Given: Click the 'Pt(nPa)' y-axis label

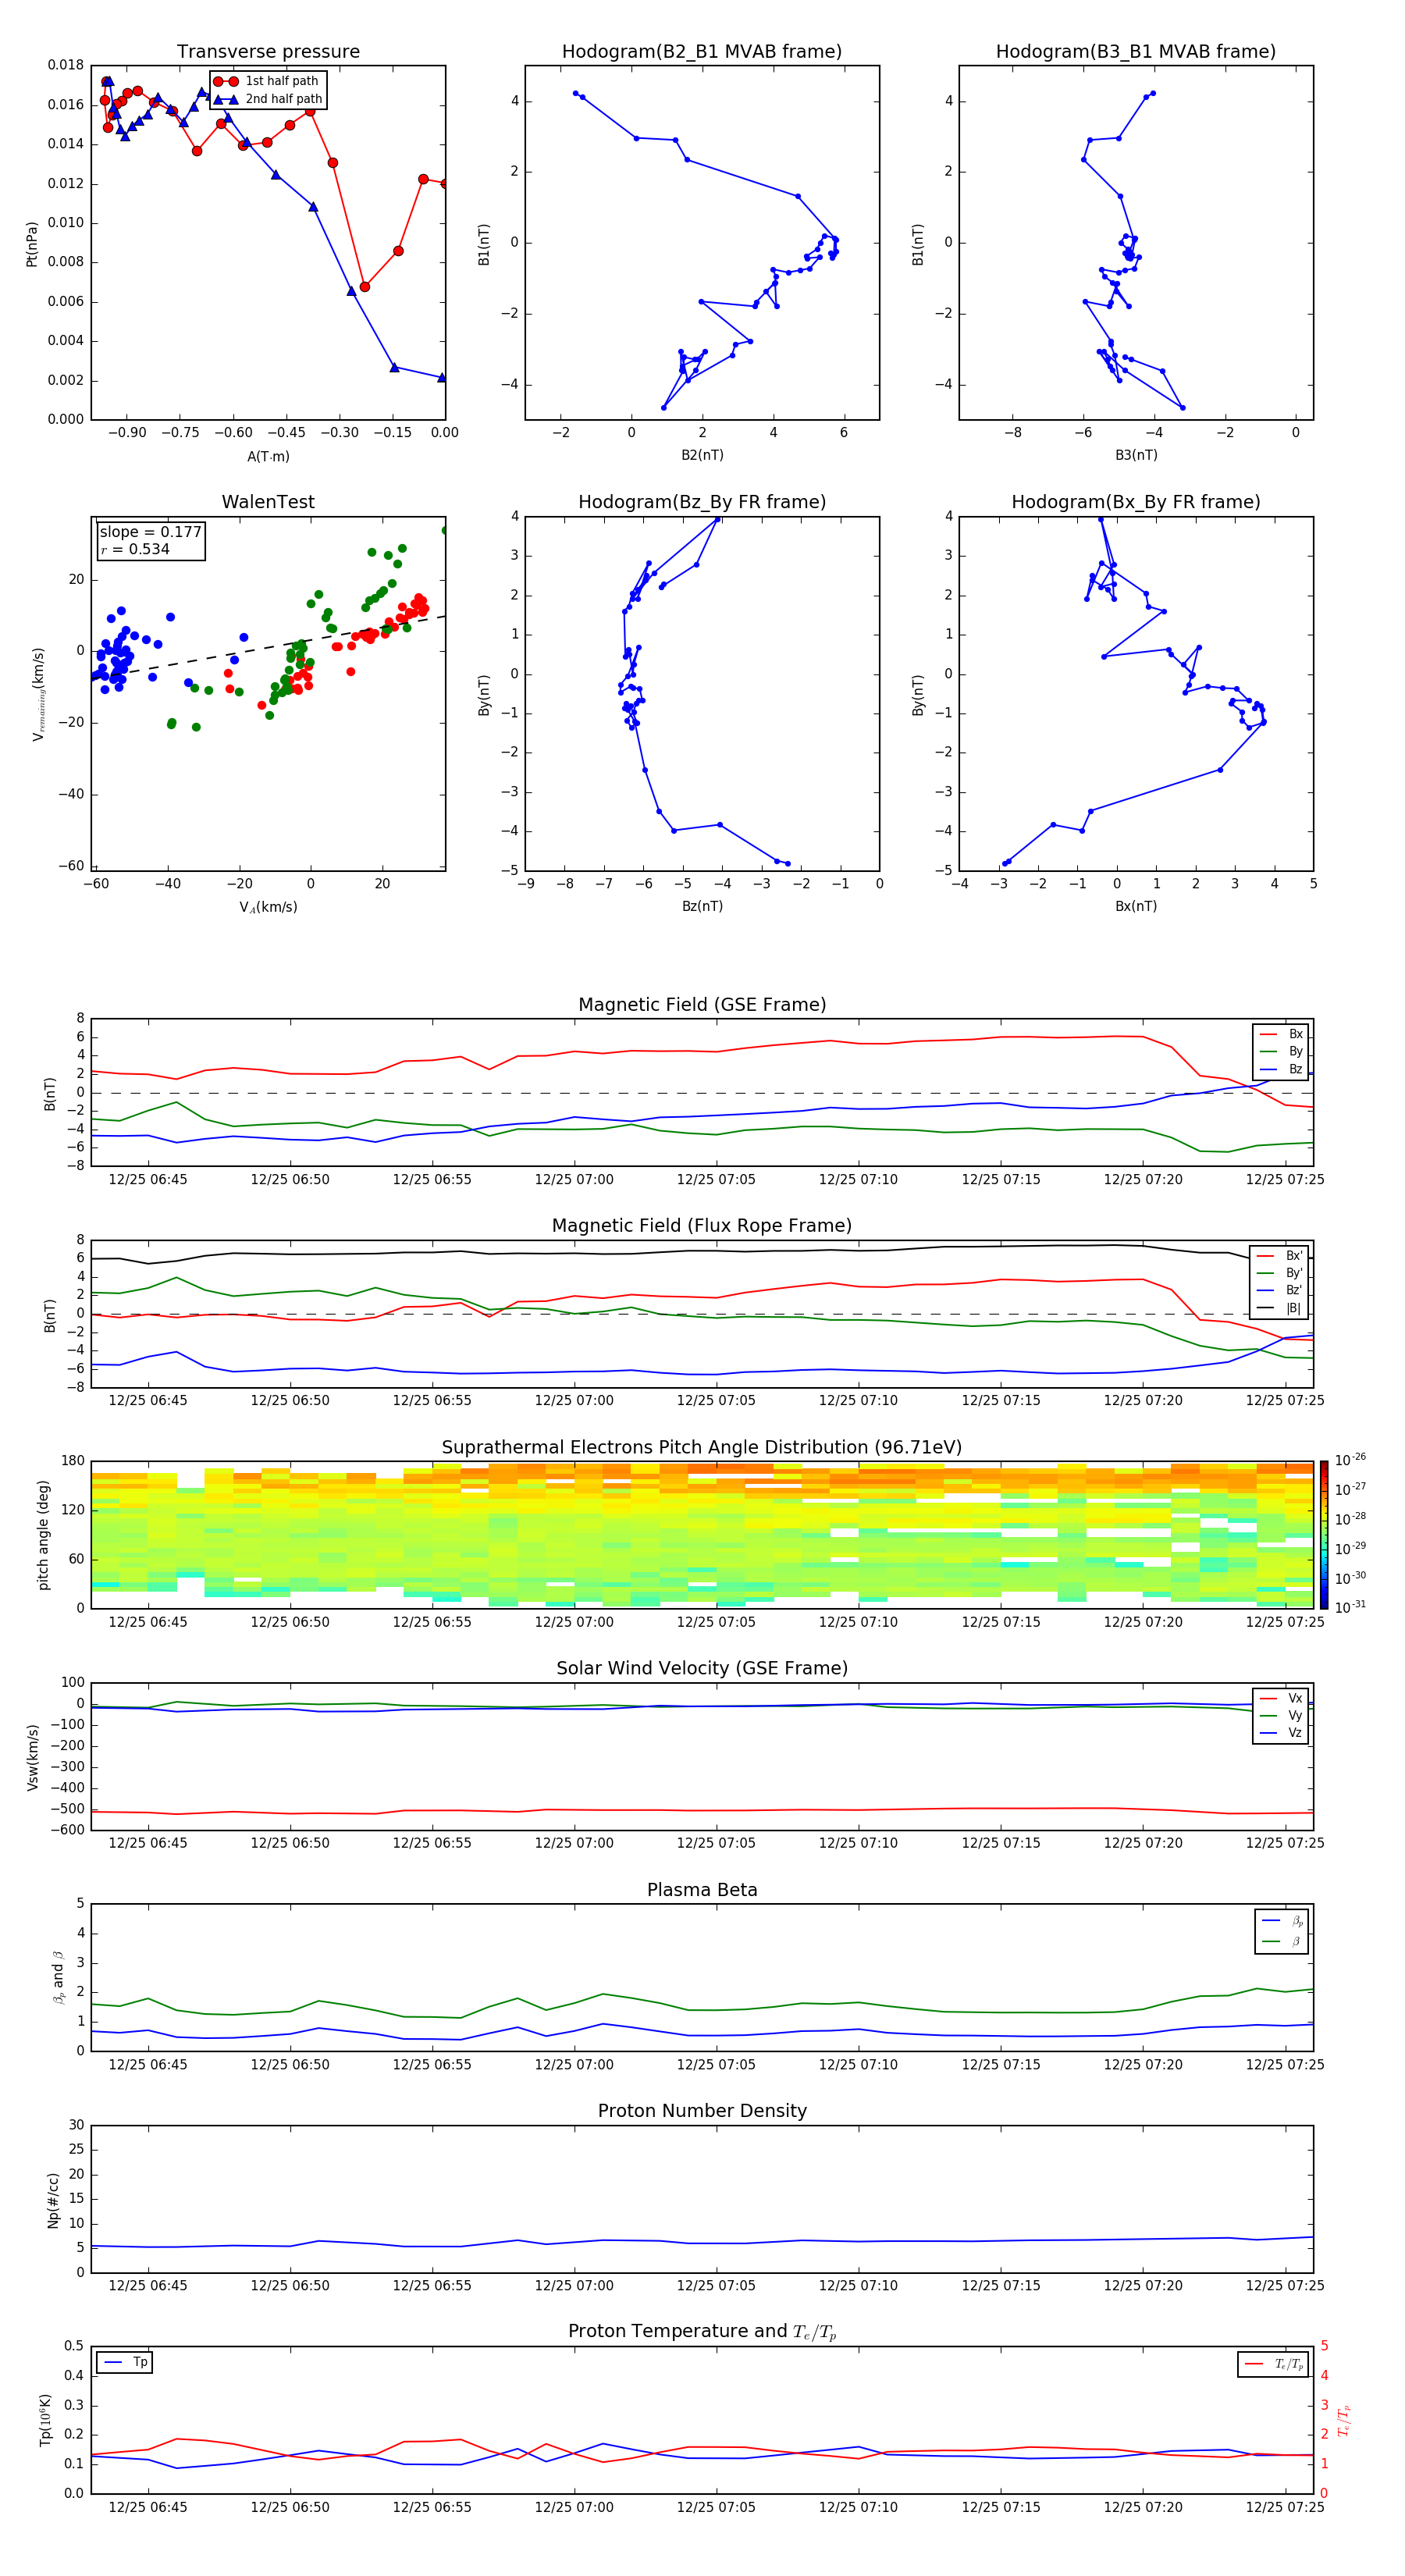Looking at the screenshot, I should coord(32,244).
